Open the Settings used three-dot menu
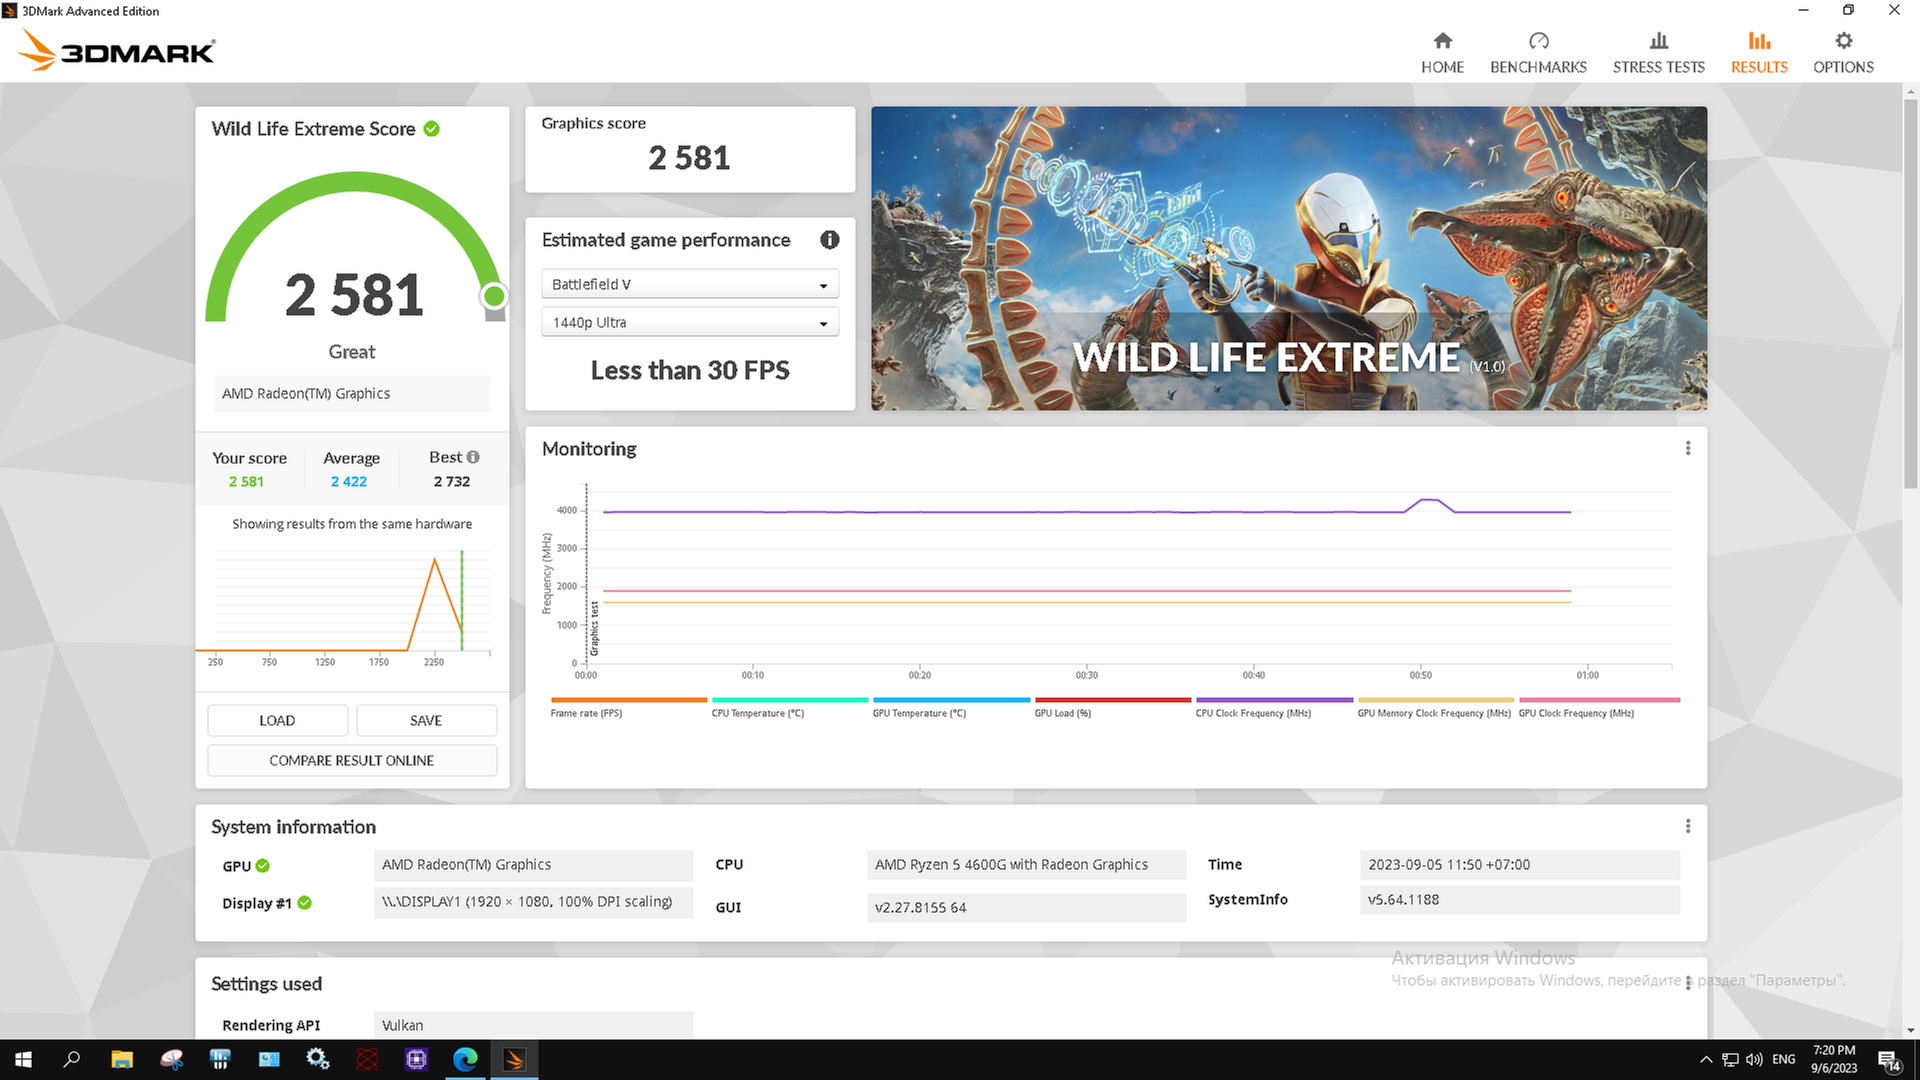 (x=1688, y=983)
